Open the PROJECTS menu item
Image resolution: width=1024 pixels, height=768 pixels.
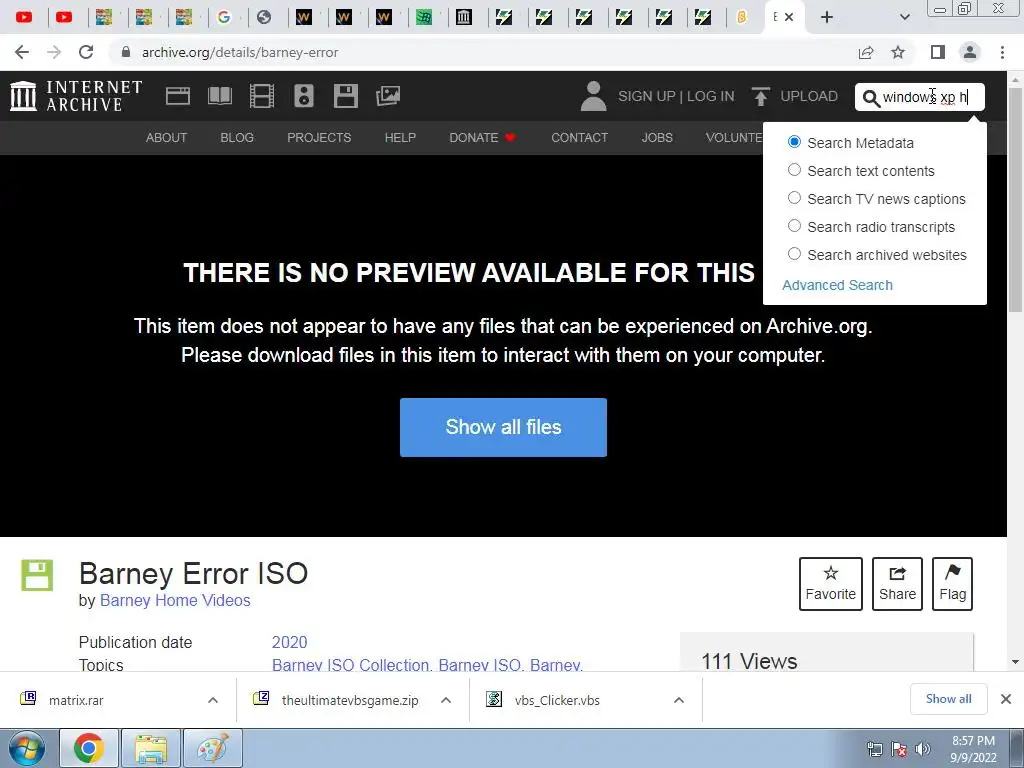pos(319,138)
